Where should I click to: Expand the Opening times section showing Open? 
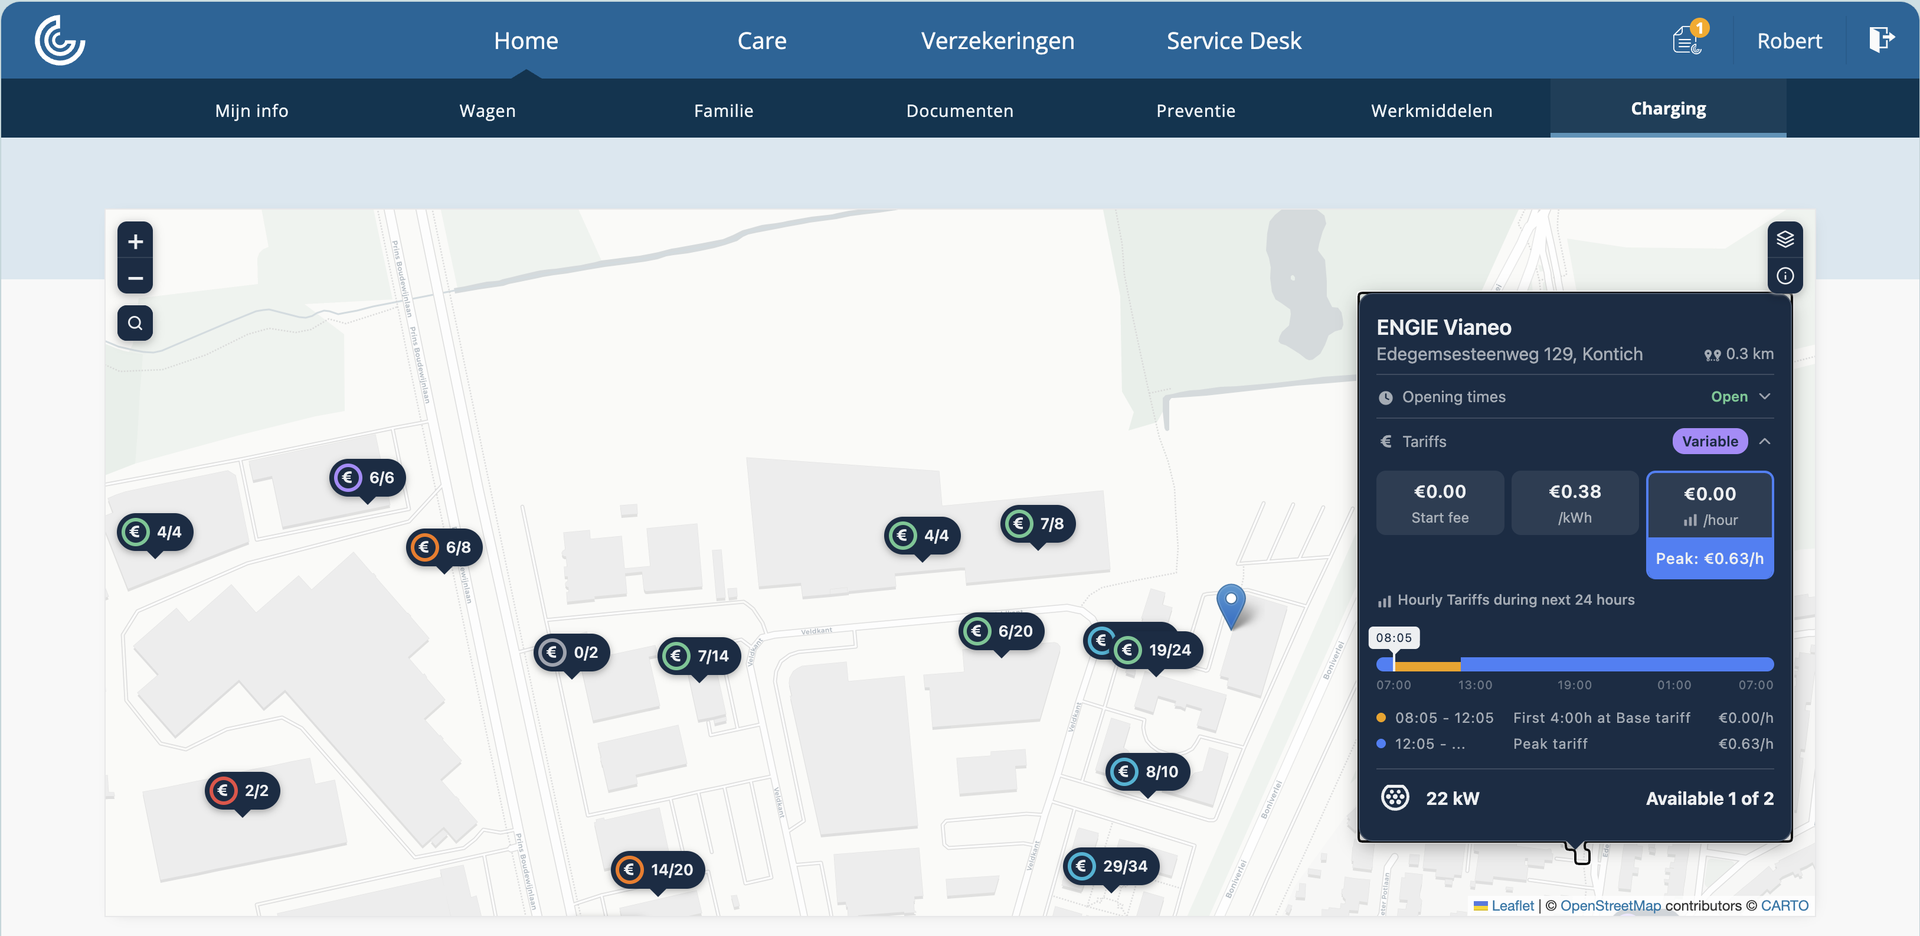click(x=1764, y=396)
